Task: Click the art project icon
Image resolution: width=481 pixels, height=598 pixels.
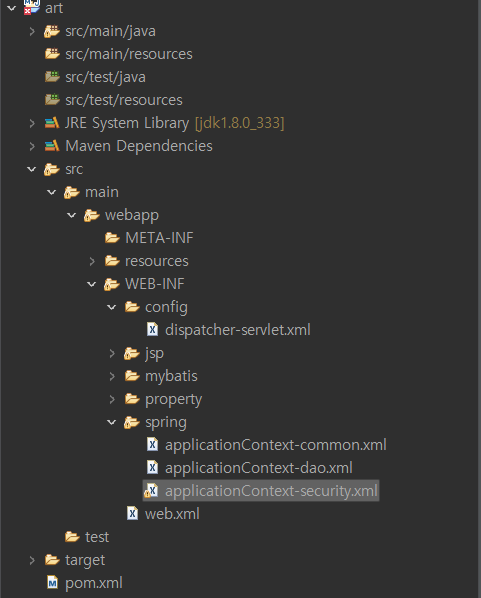Action: (32, 7)
